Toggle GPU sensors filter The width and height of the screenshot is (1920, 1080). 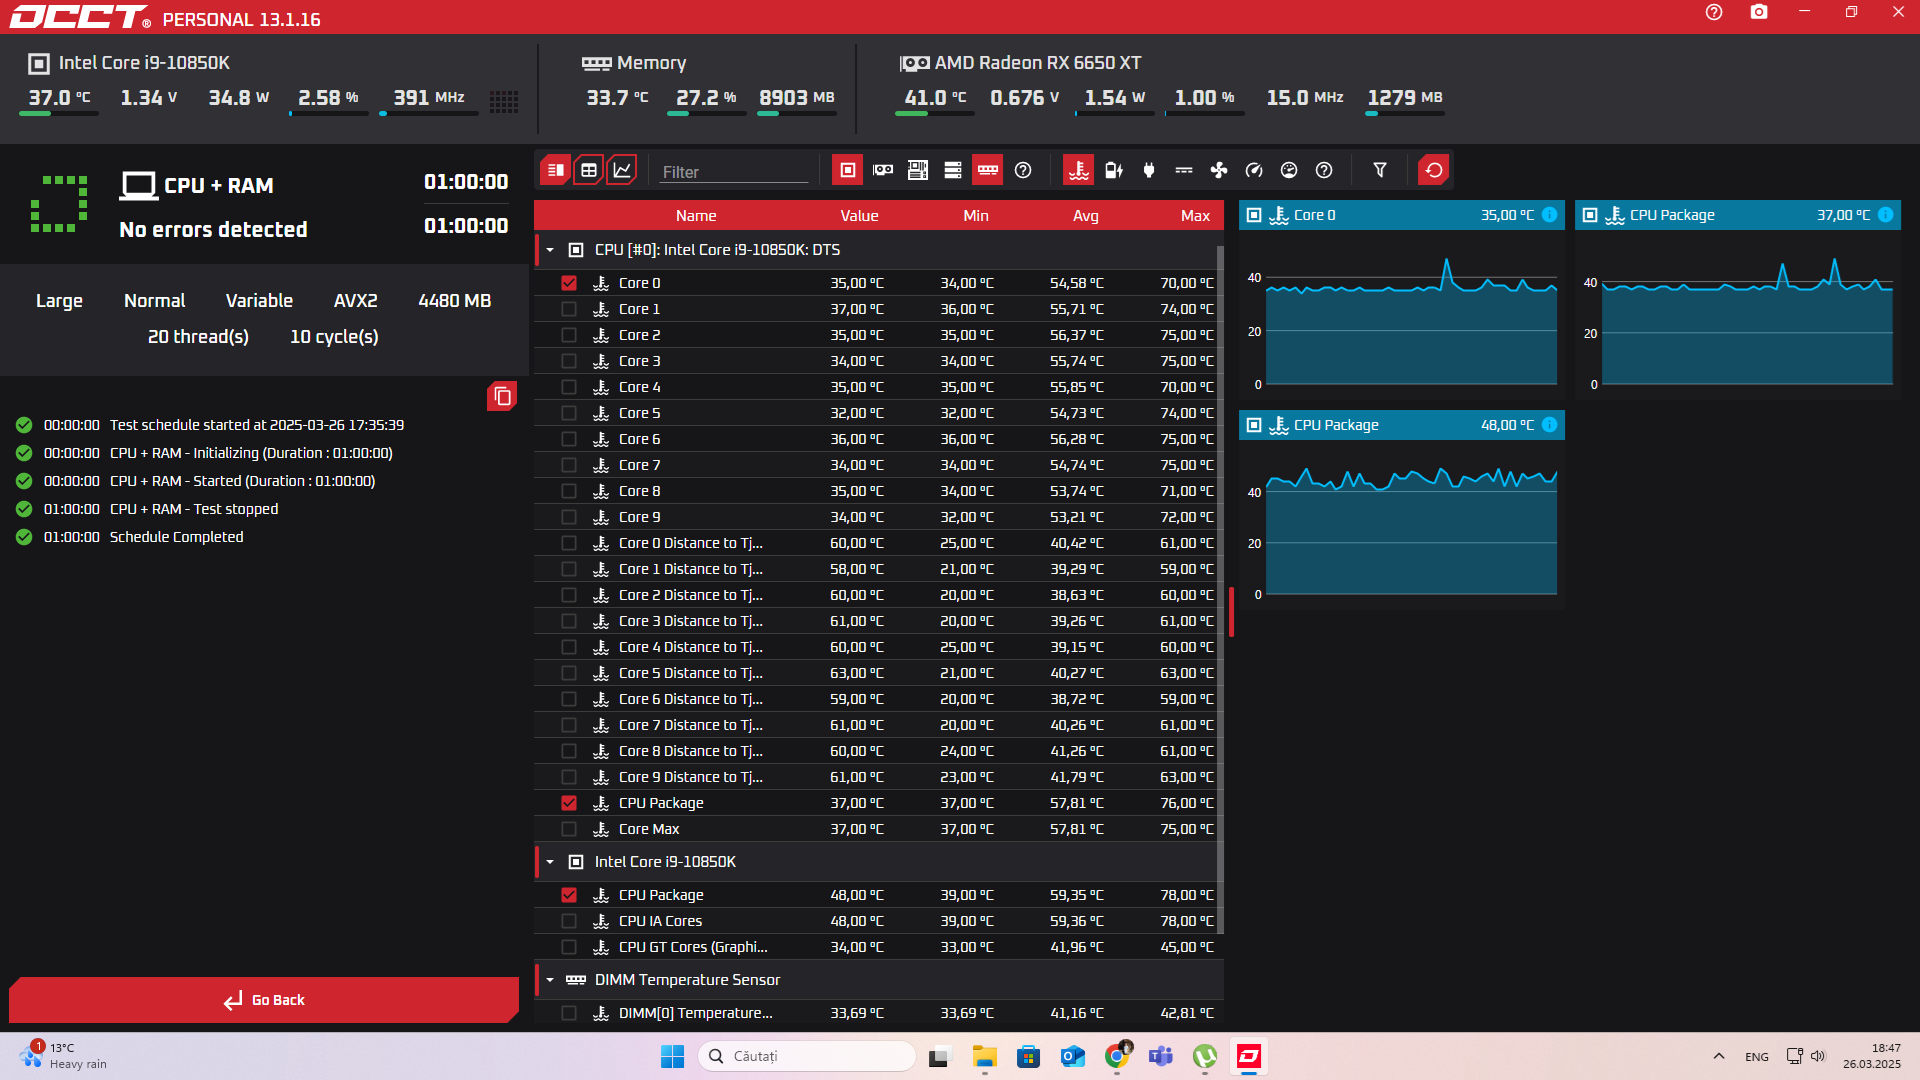pyautogui.click(x=883, y=170)
